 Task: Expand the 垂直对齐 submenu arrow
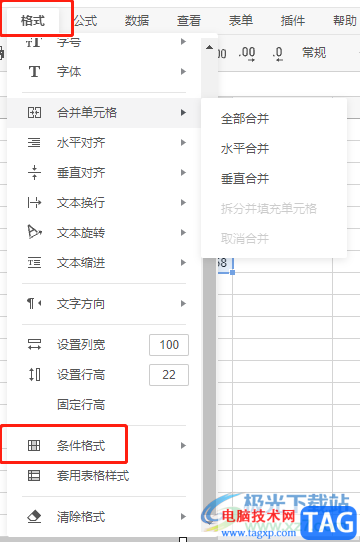[x=183, y=172]
